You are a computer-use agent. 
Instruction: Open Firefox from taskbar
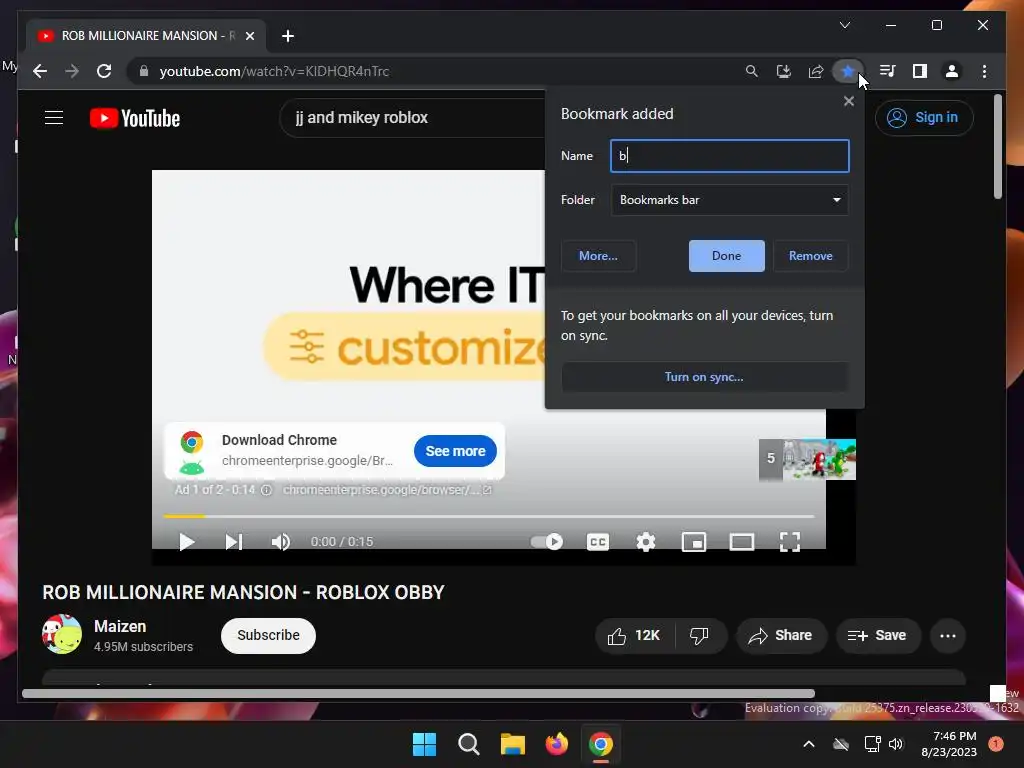pyautogui.click(x=556, y=744)
